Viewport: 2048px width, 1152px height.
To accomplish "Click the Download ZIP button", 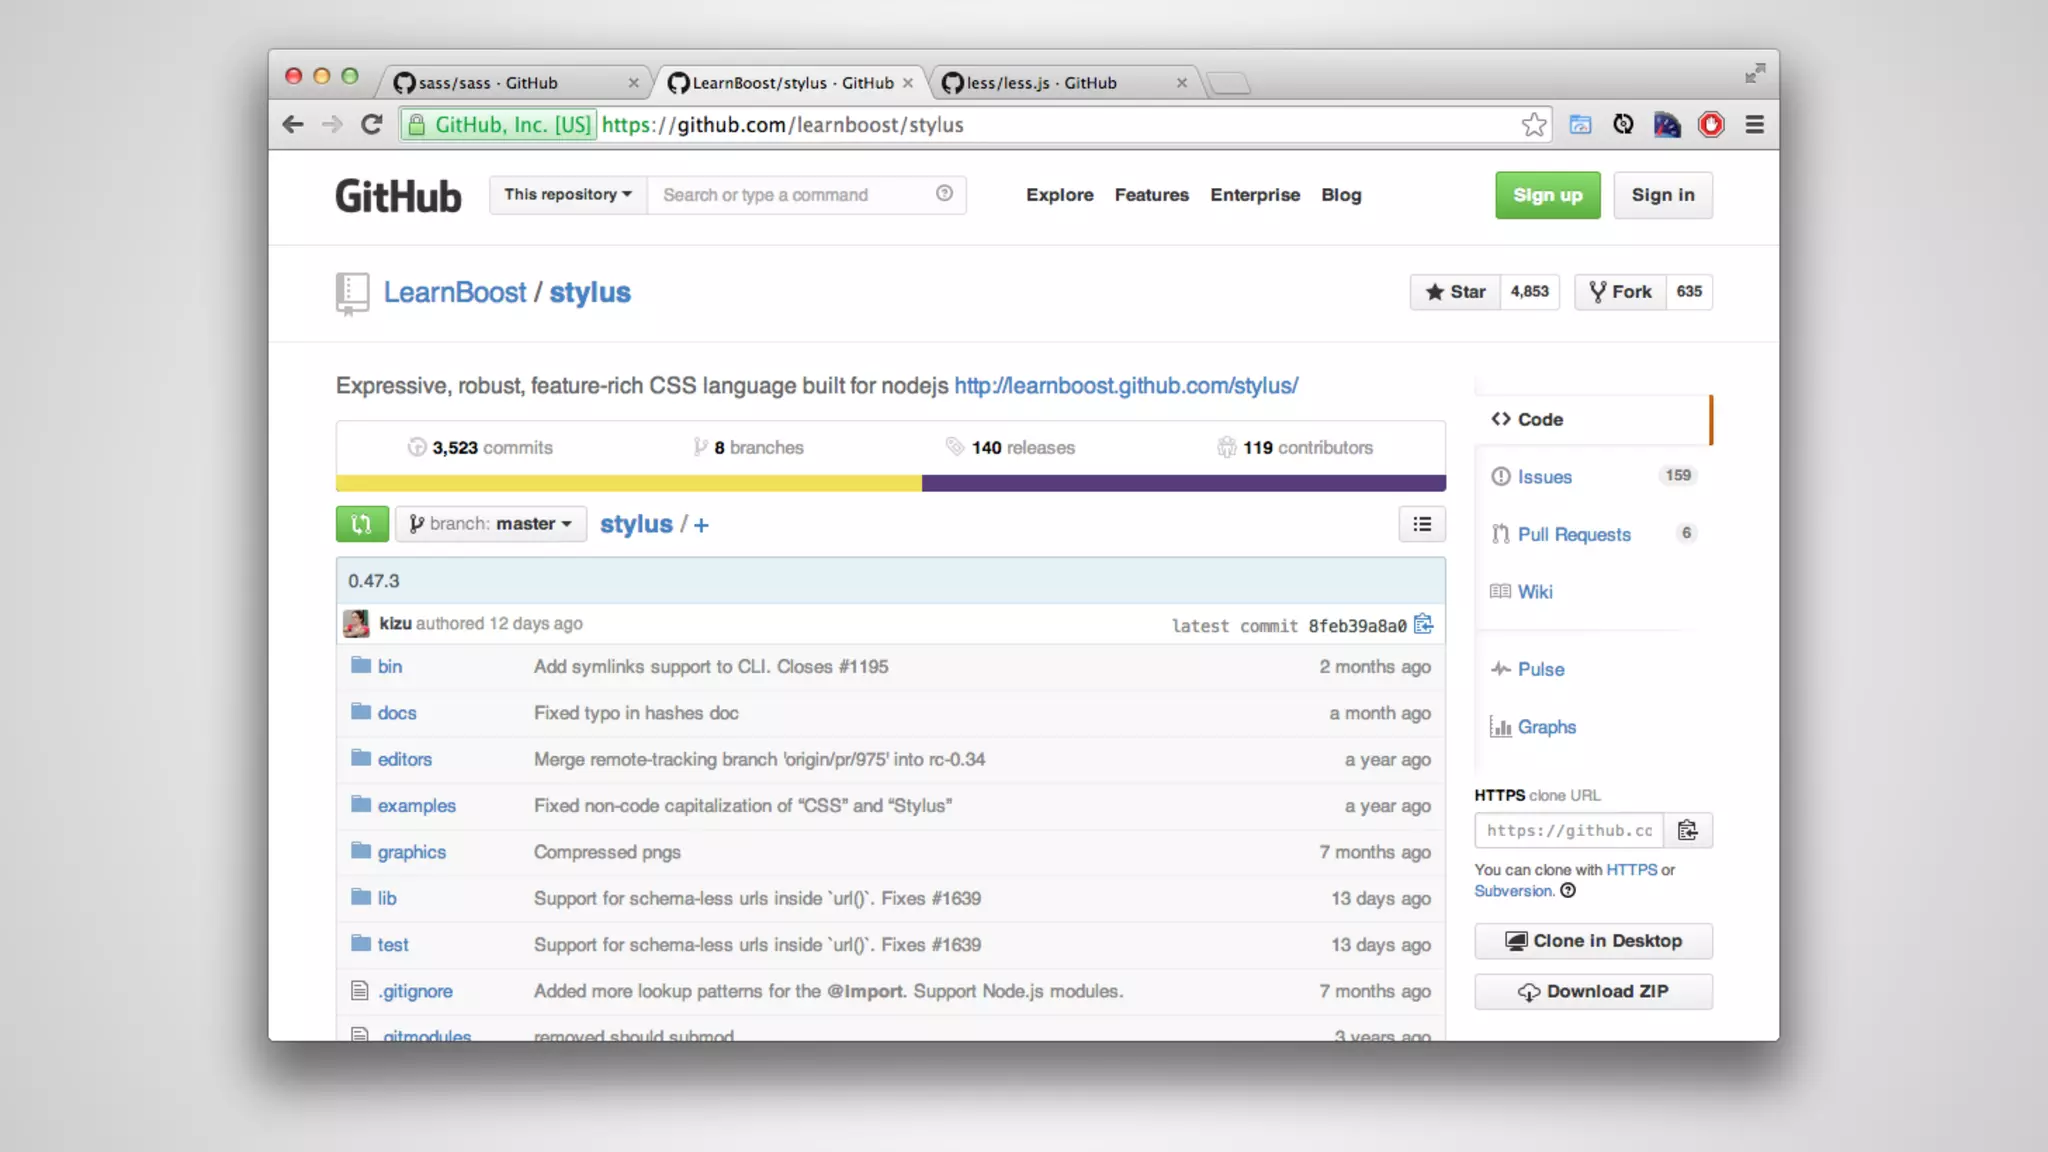I will [1593, 992].
